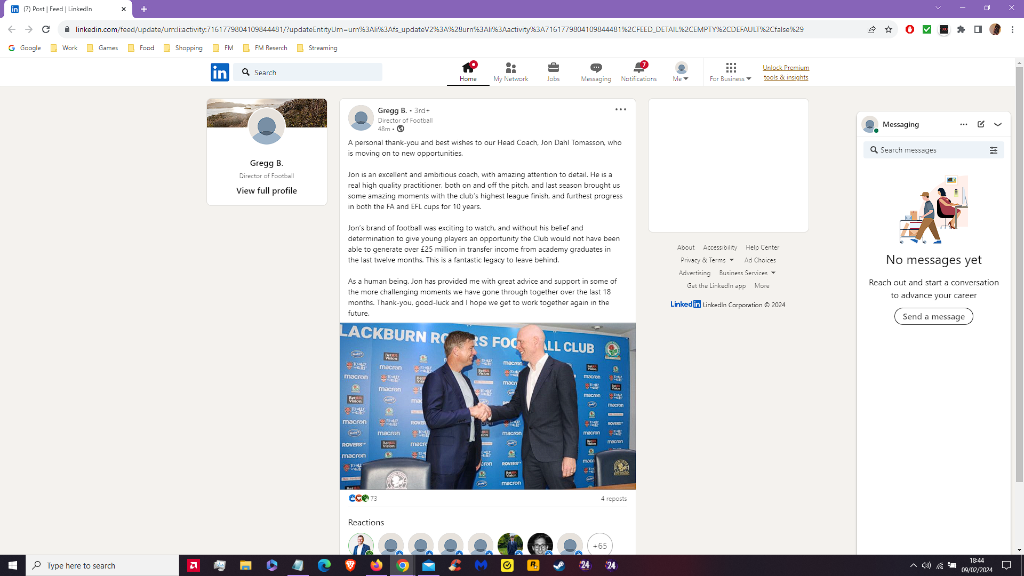Open Brave browser from taskbar
1024x576 pixels.
click(350, 566)
